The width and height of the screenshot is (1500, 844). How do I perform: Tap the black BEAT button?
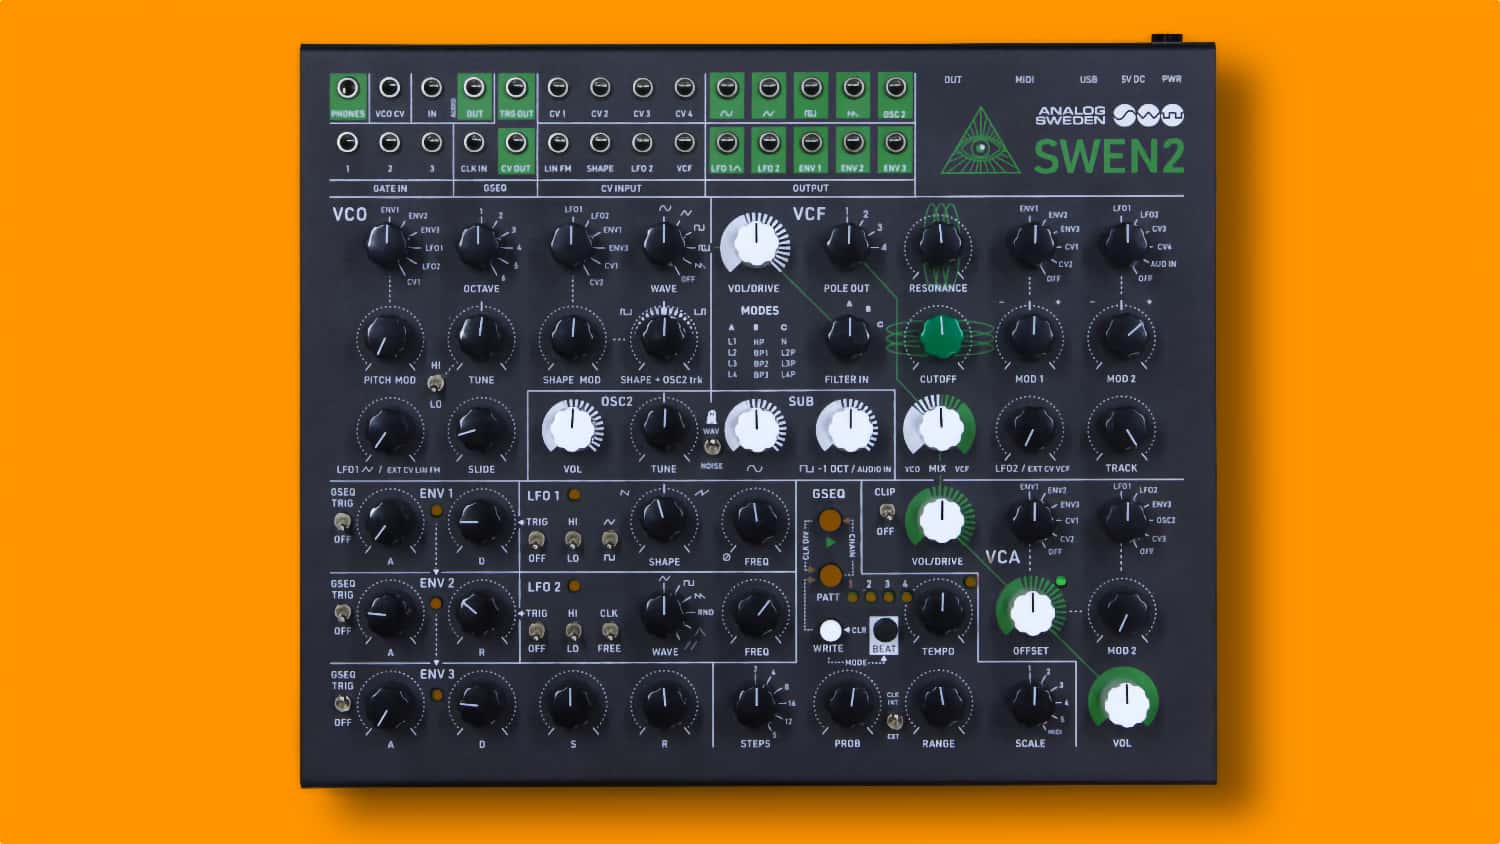884,631
